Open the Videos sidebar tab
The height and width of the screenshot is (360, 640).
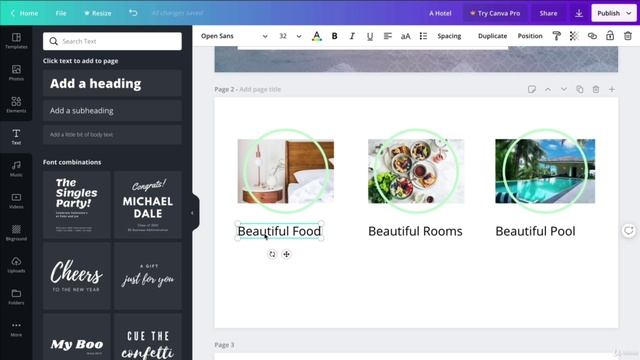[x=16, y=201]
